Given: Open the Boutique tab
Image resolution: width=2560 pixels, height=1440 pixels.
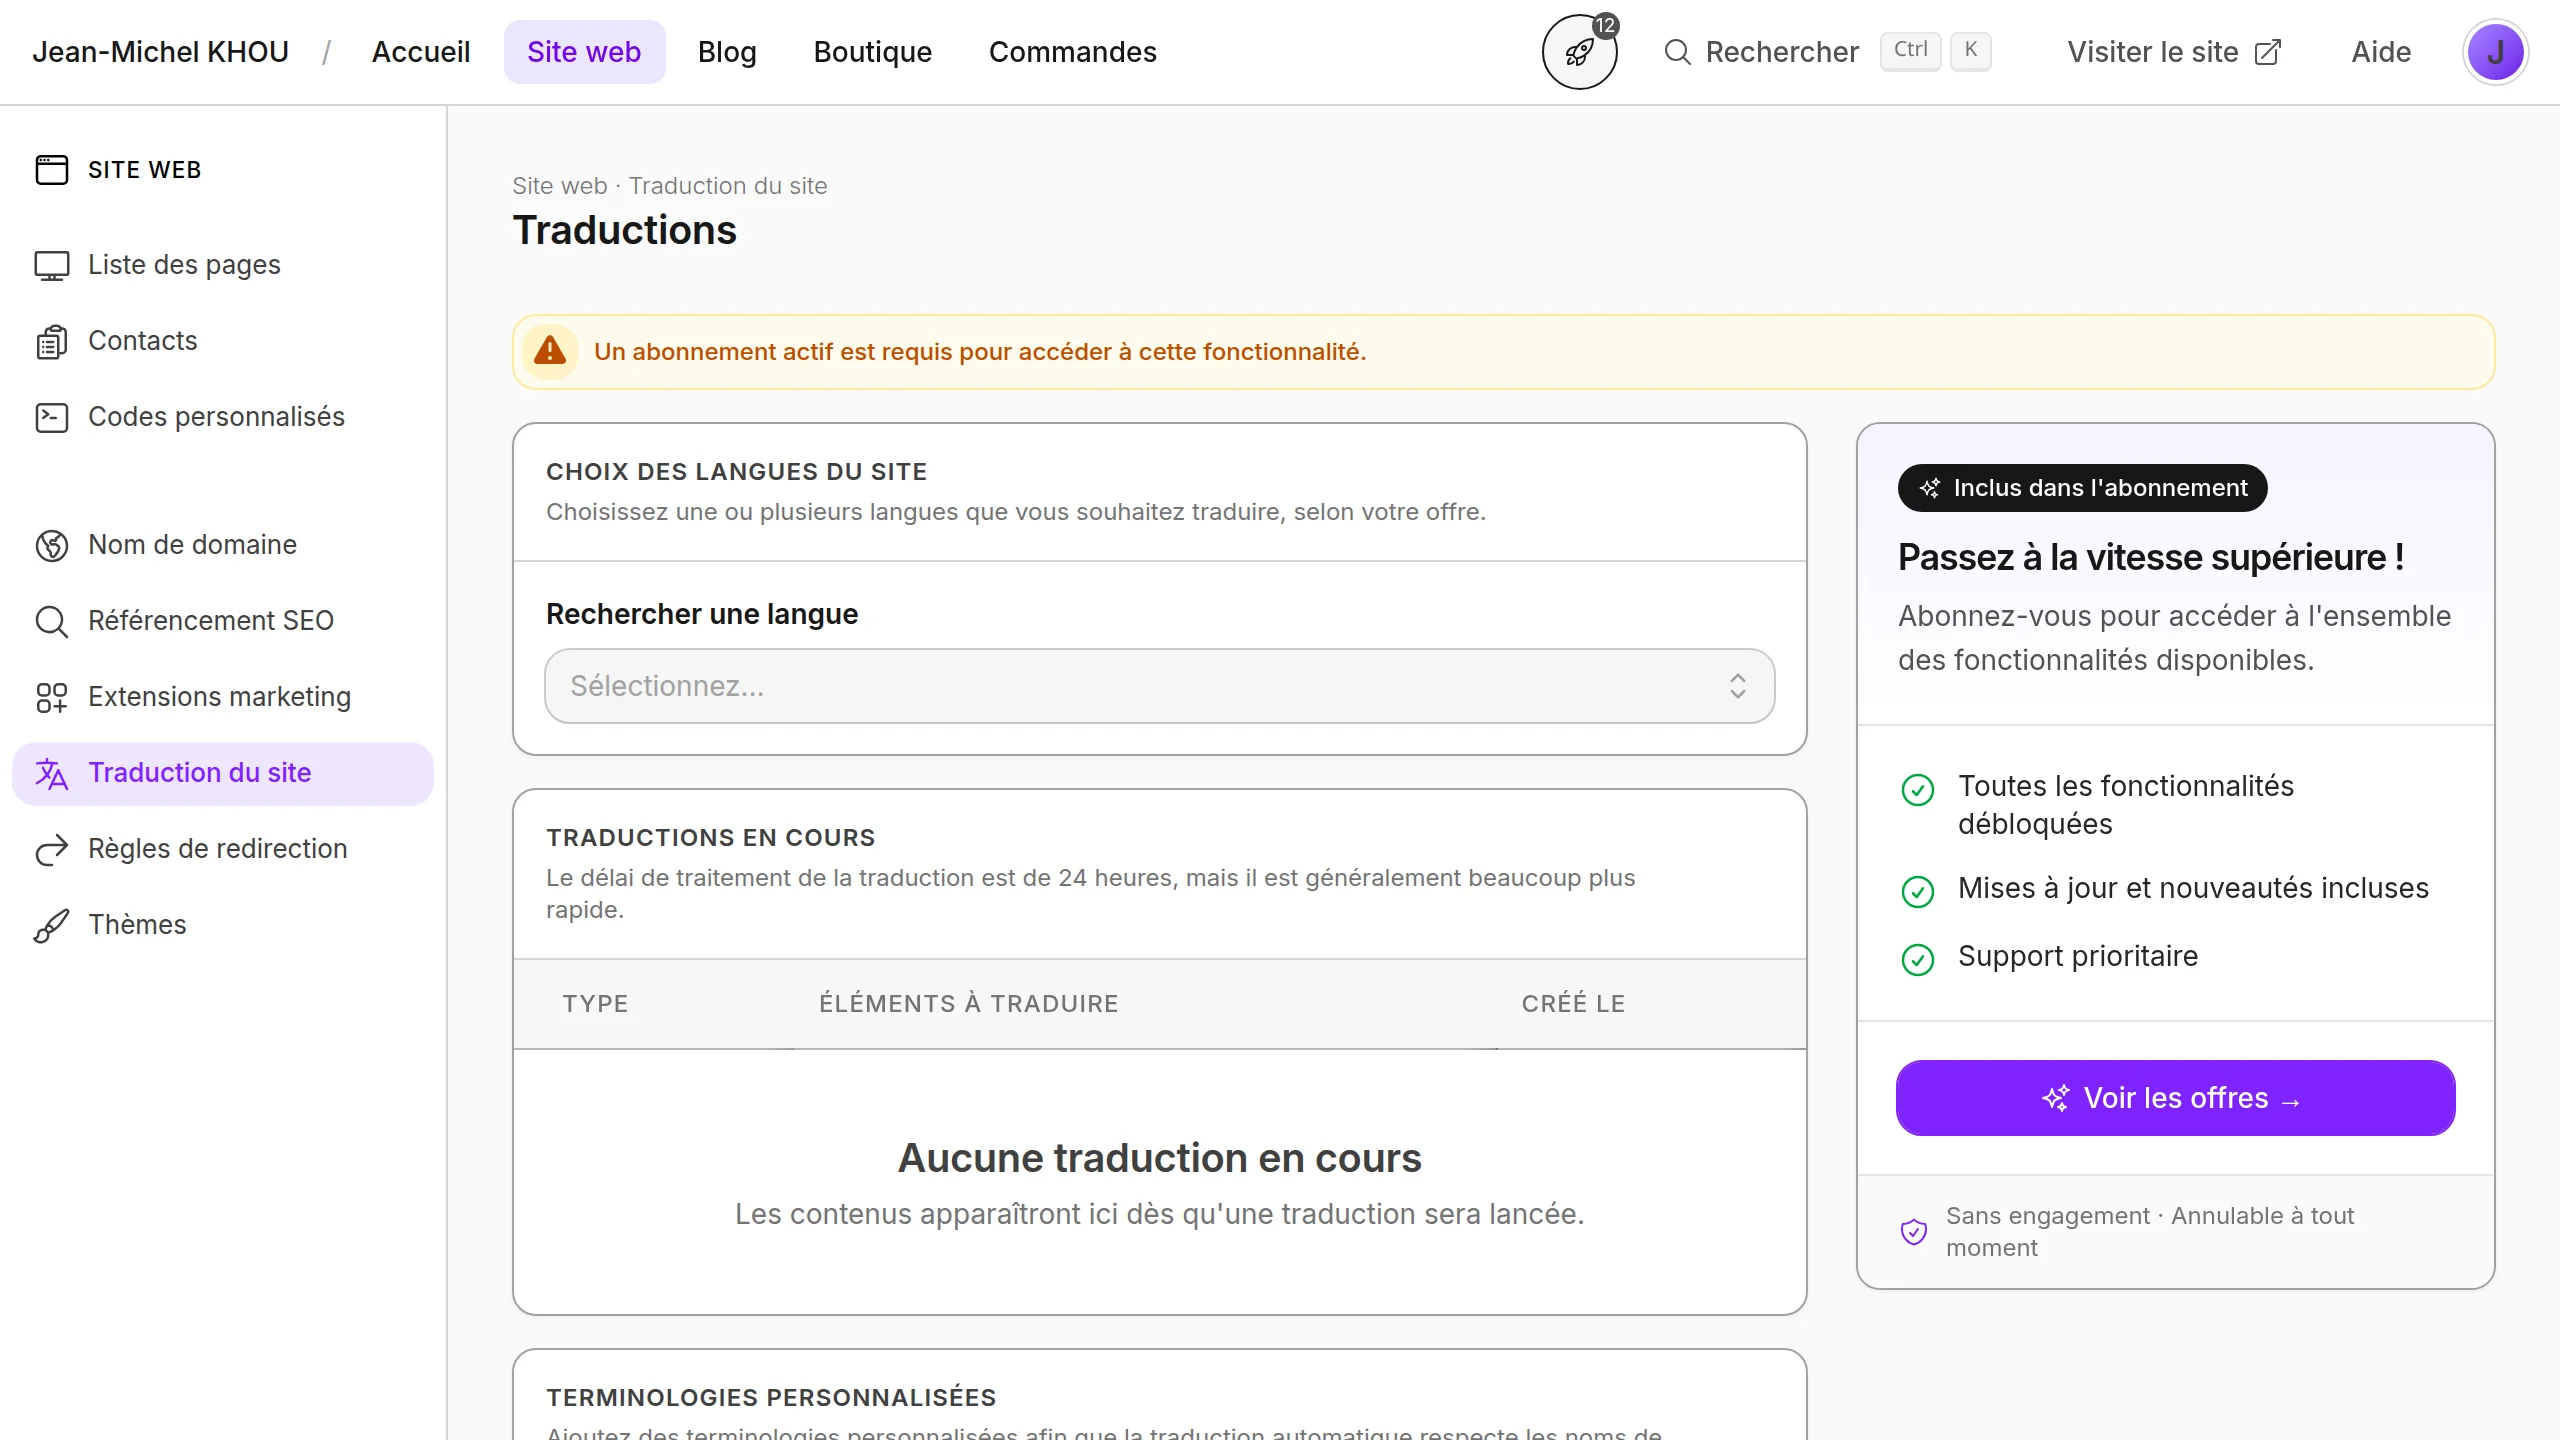Looking at the screenshot, I should [x=872, y=52].
